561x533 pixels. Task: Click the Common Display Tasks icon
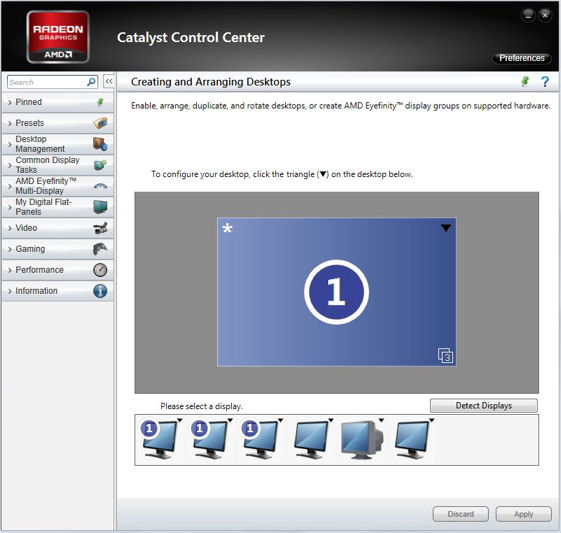click(x=100, y=165)
